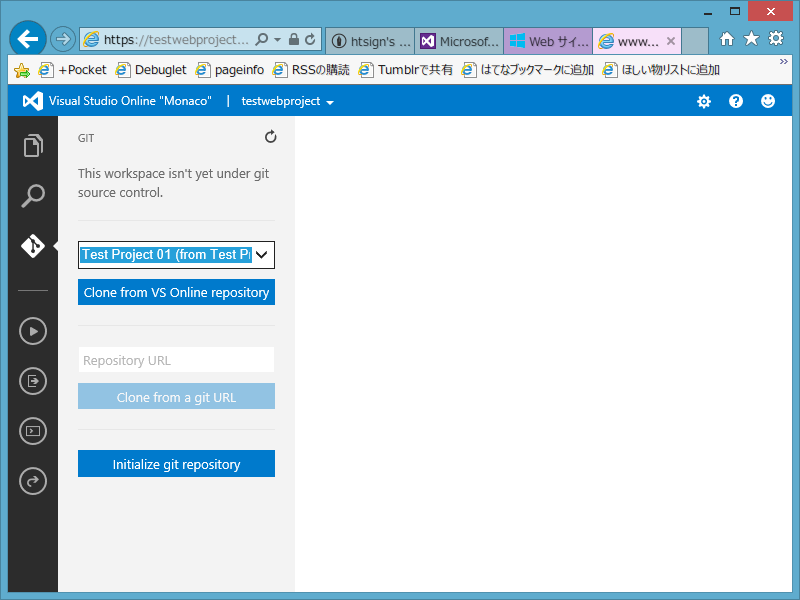
Task: Go forward with the browser forward arrow
Action: pyautogui.click(x=63, y=39)
